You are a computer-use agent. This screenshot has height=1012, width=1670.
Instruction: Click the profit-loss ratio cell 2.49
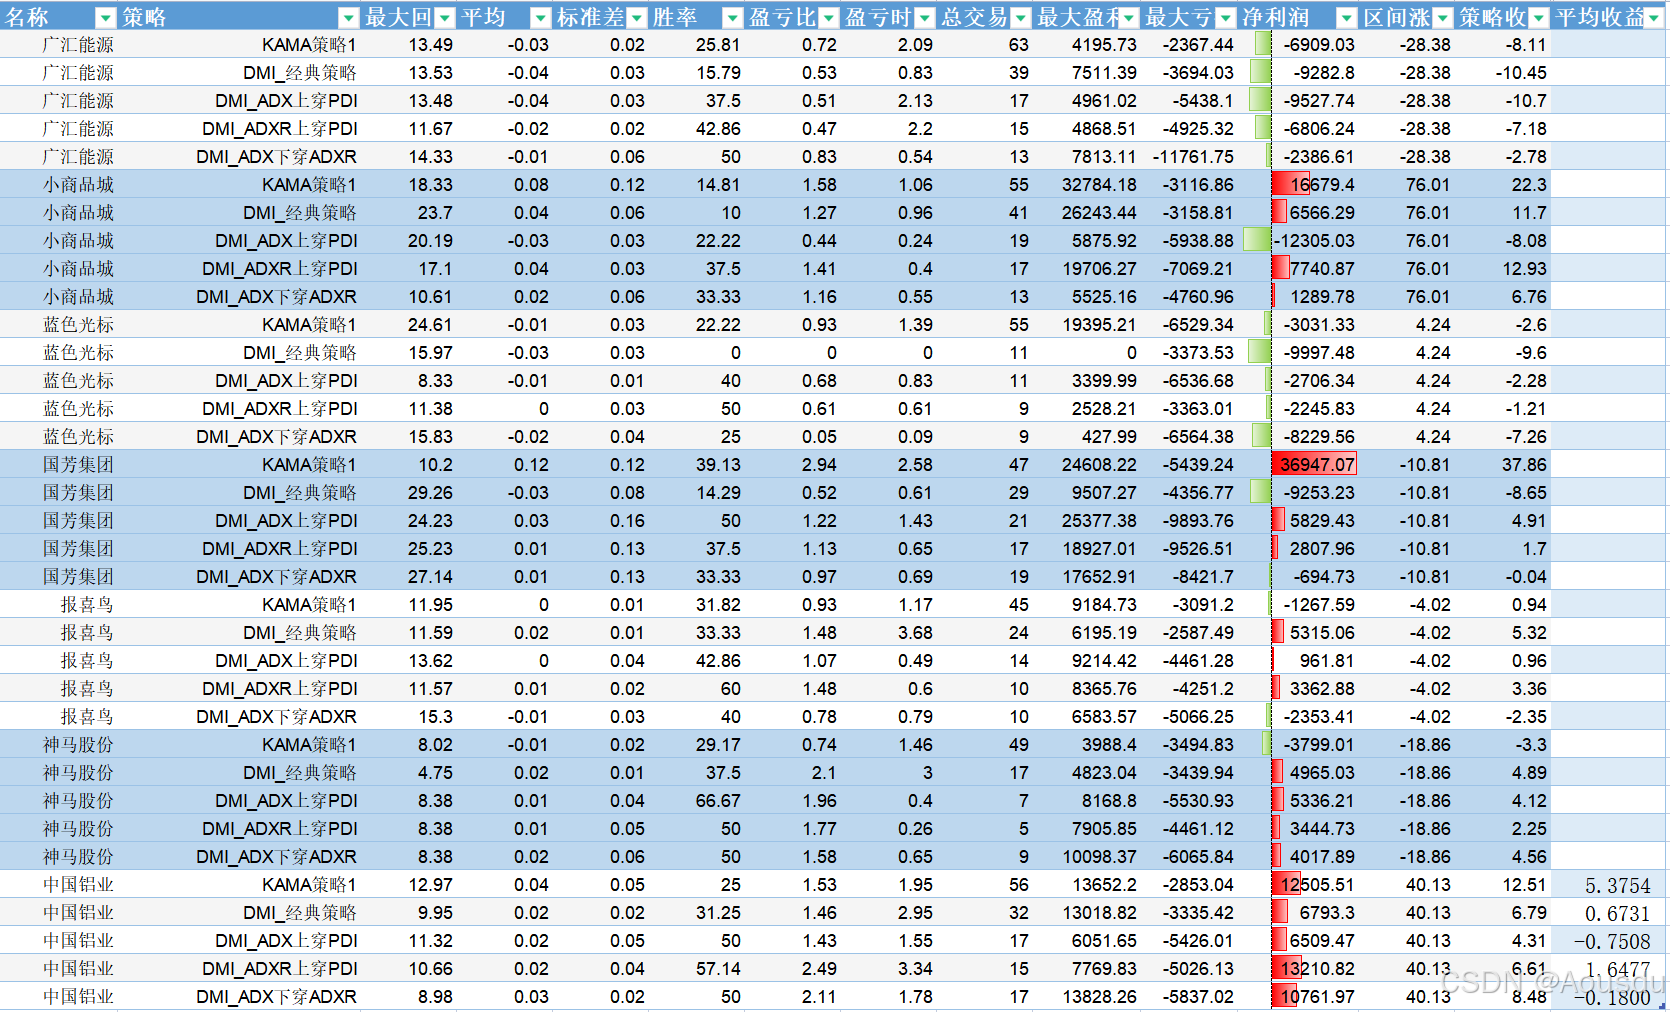tap(793, 969)
